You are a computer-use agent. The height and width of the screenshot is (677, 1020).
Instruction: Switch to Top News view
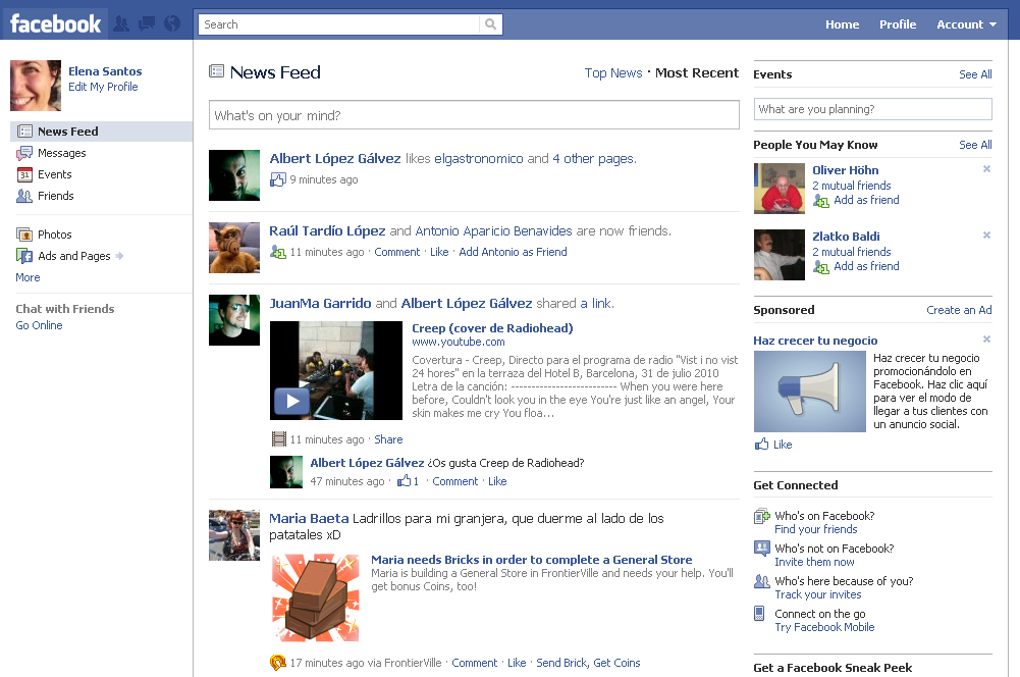pyautogui.click(x=613, y=73)
